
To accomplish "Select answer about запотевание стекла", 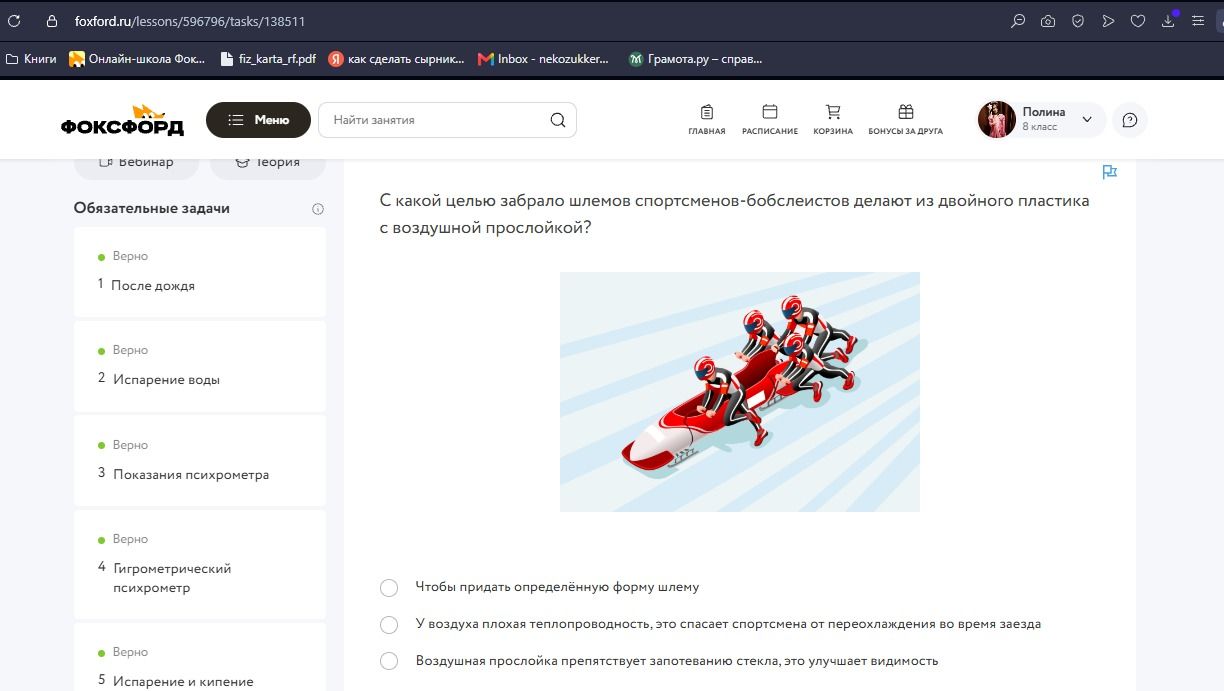I will (x=389, y=662).
